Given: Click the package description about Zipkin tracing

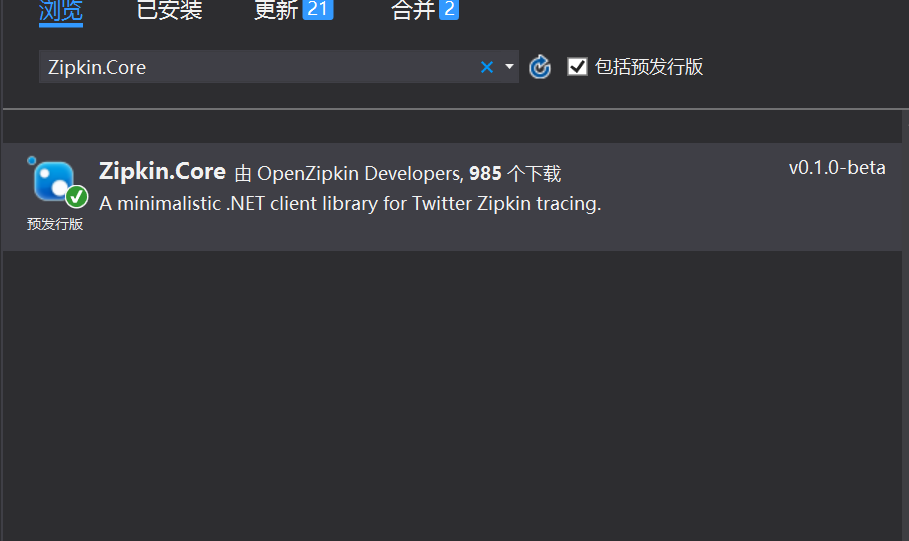Looking at the screenshot, I should [x=350, y=204].
